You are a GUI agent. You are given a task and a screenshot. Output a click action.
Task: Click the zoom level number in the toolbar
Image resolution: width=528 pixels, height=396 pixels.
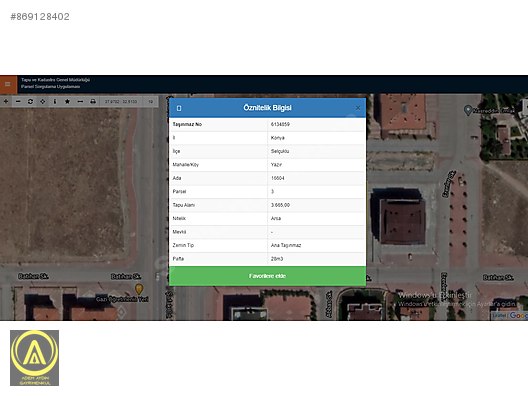(x=151, y=101)
